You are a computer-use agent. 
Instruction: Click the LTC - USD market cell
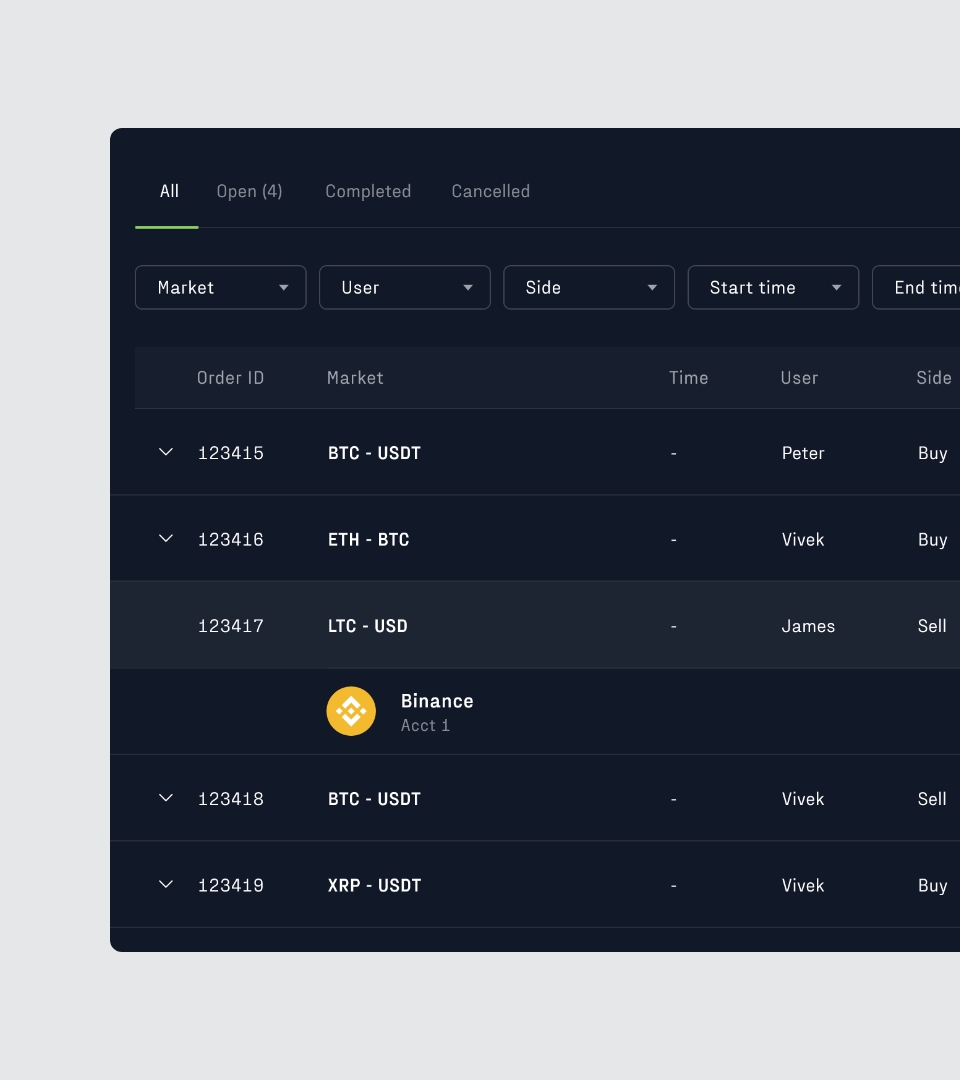[368, 626]
